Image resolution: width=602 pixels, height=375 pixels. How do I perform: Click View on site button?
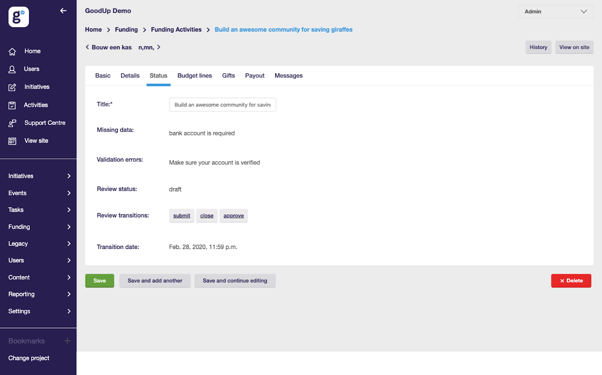pos(574,47)
